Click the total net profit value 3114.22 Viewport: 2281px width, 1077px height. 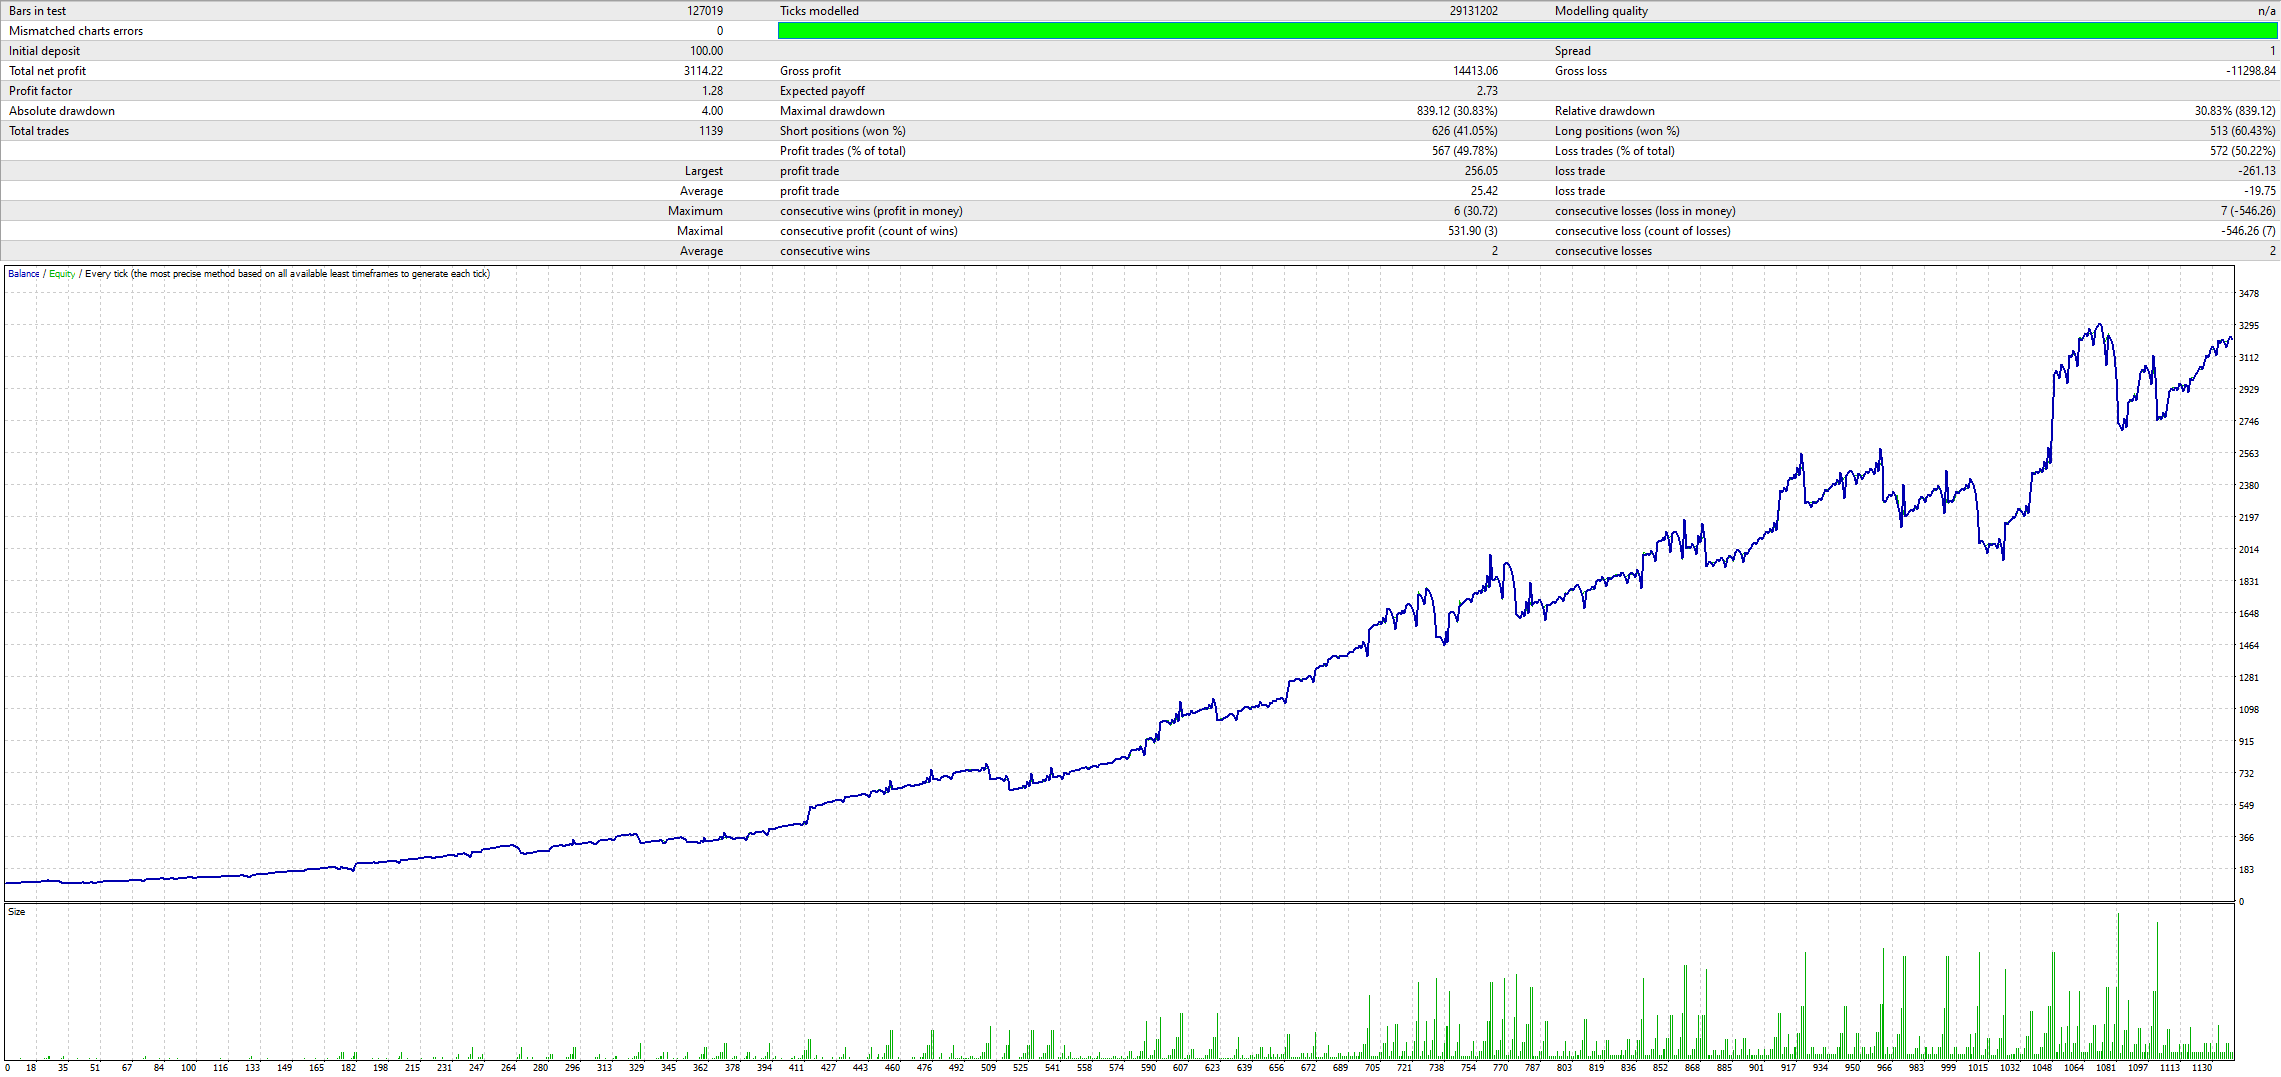[703, 71]
